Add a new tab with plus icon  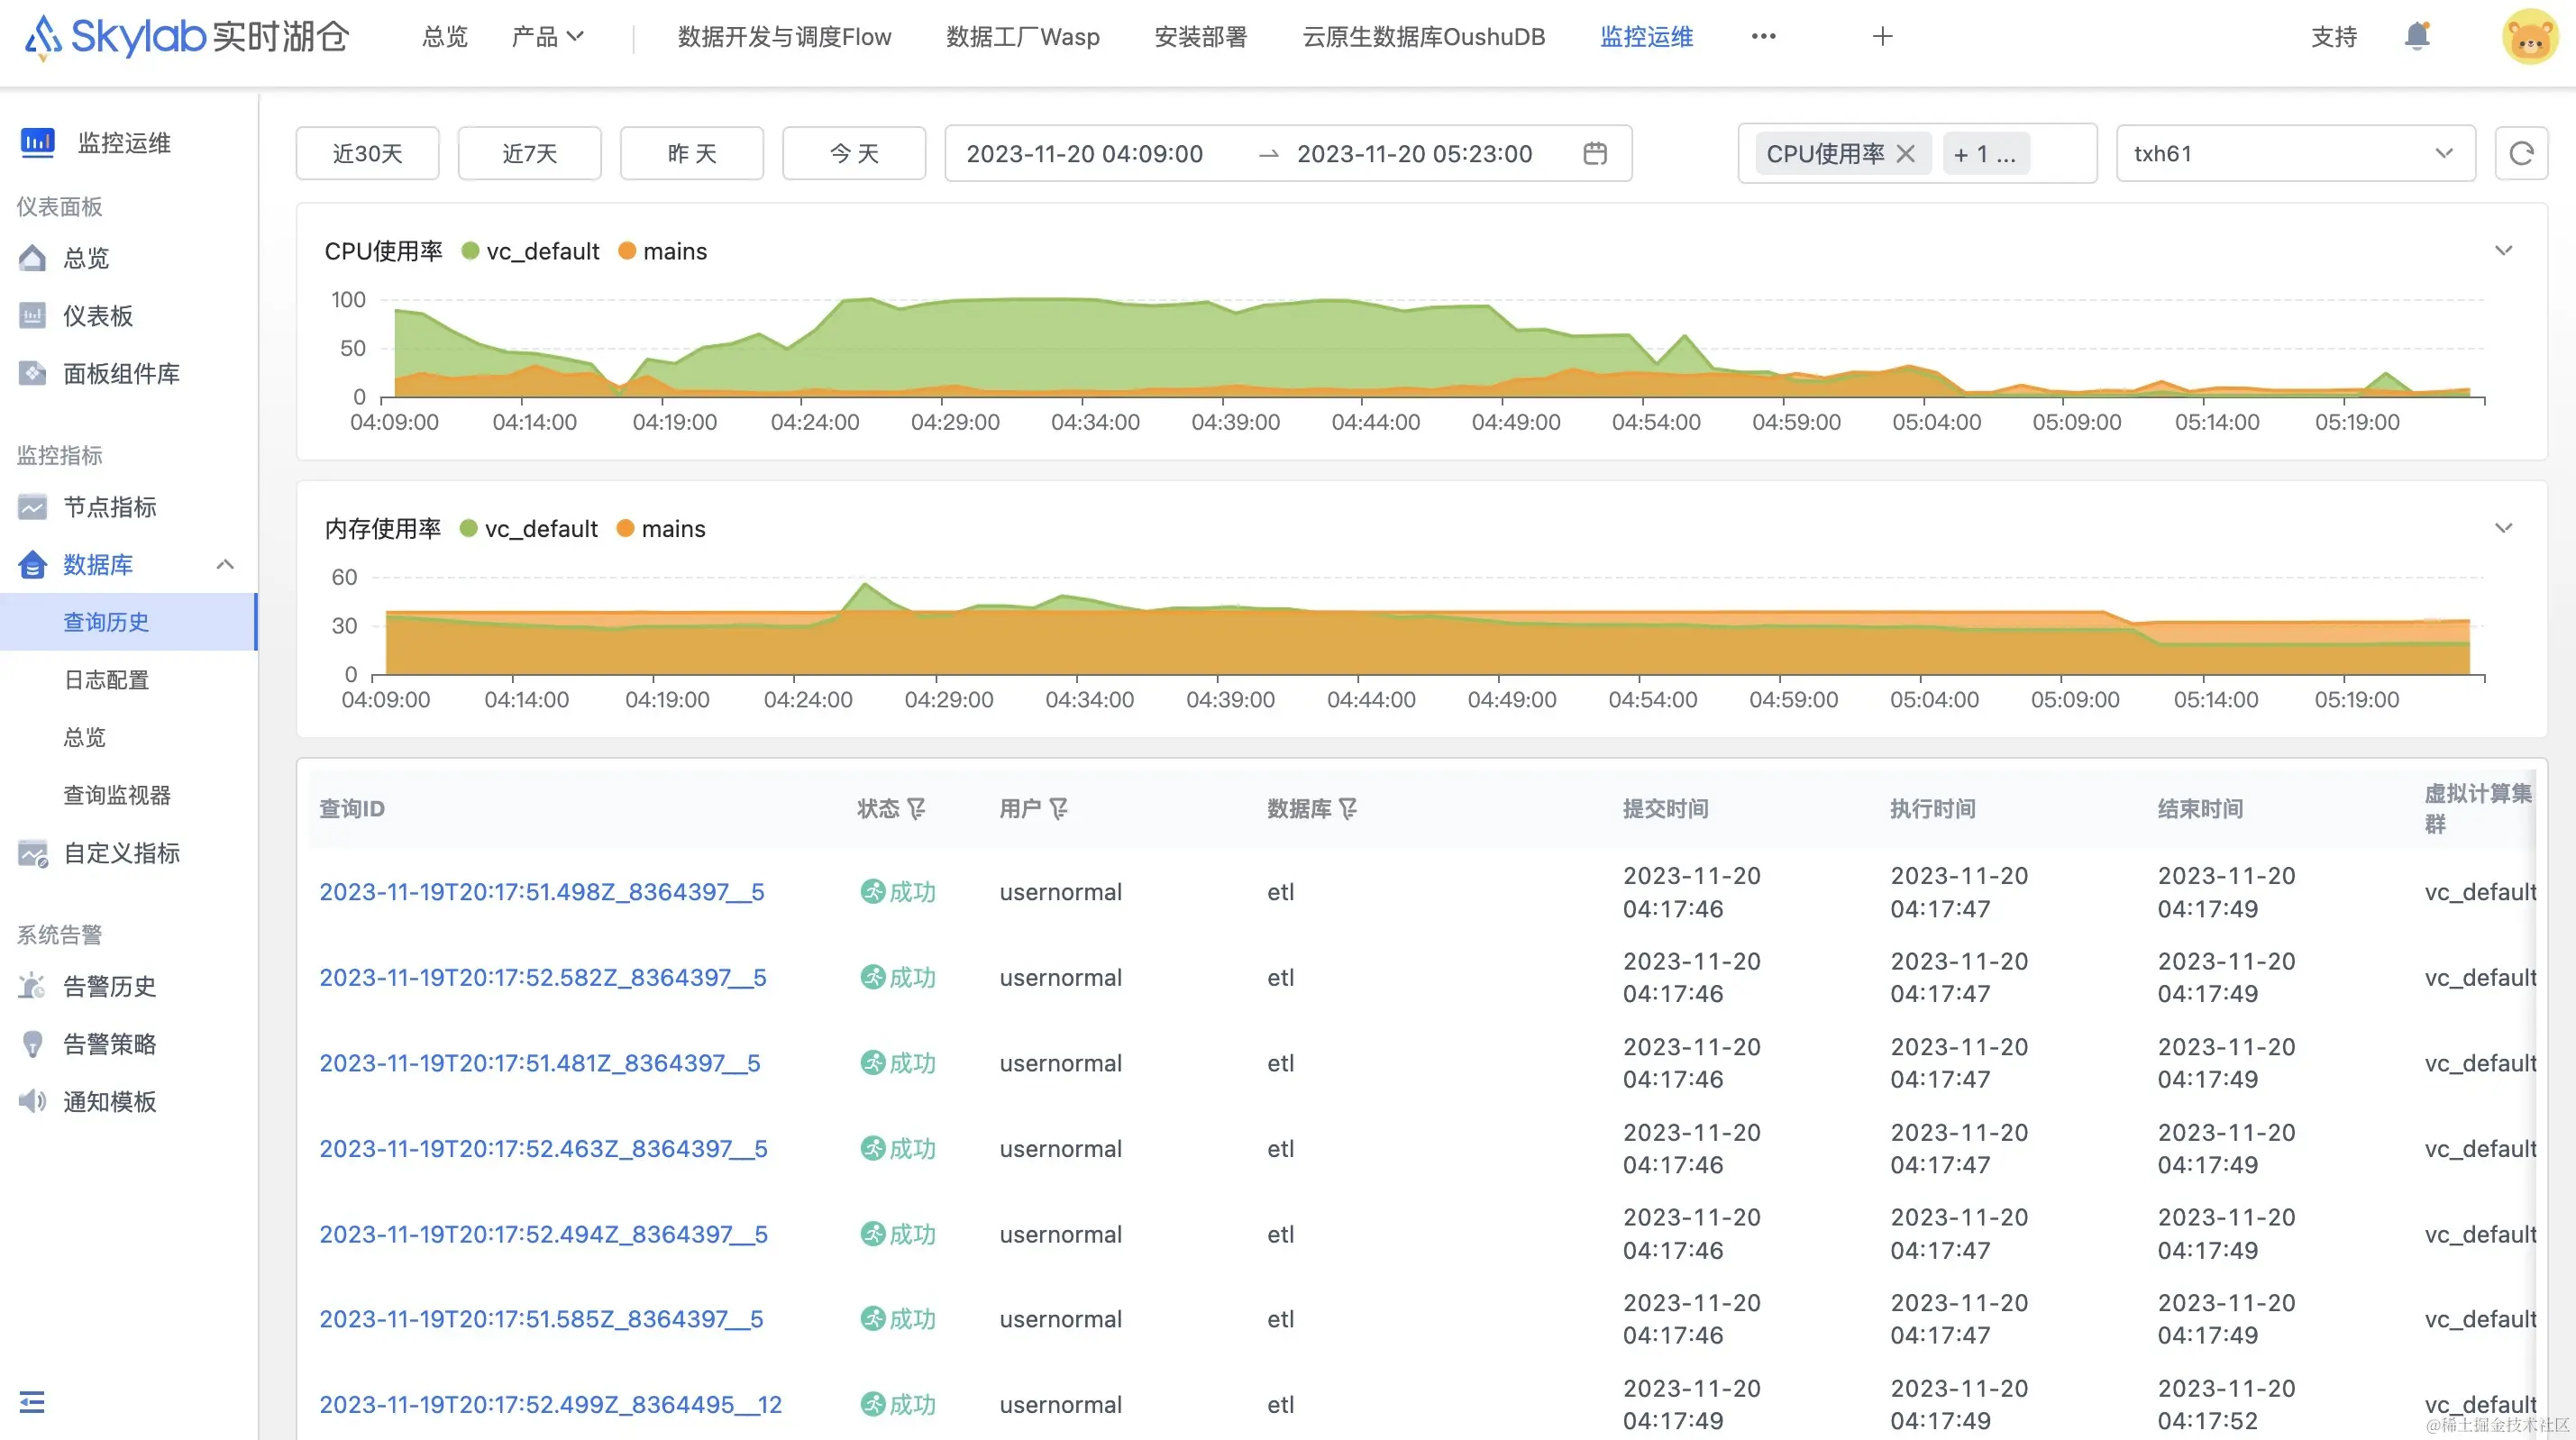point(1882,37)
